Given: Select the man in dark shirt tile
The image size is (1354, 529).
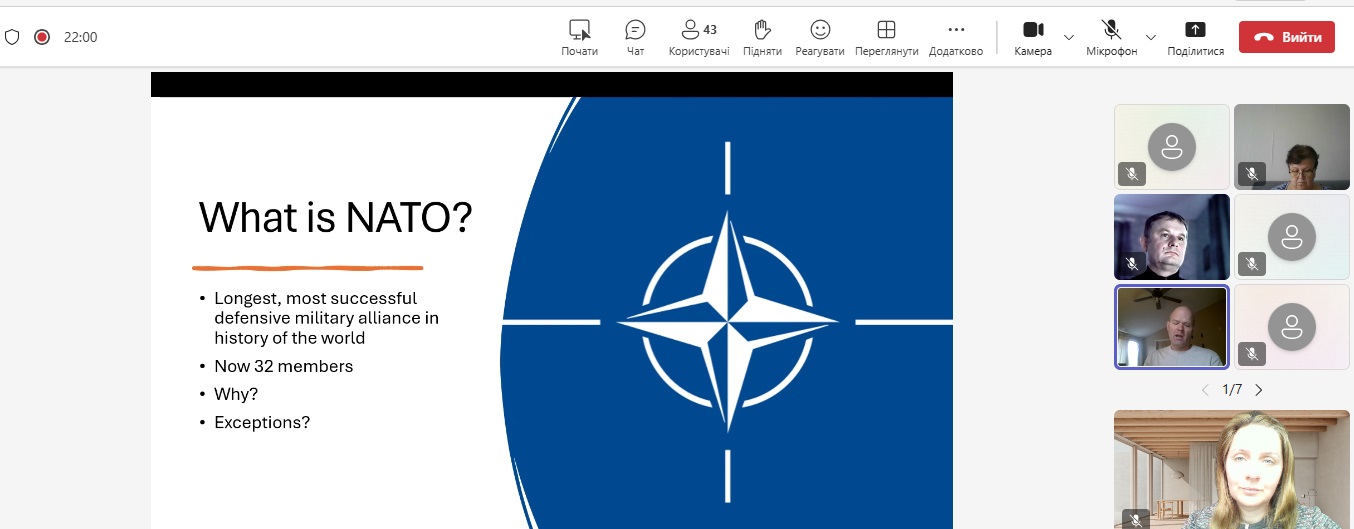Looking at the screenshot, I should 1172,237.
